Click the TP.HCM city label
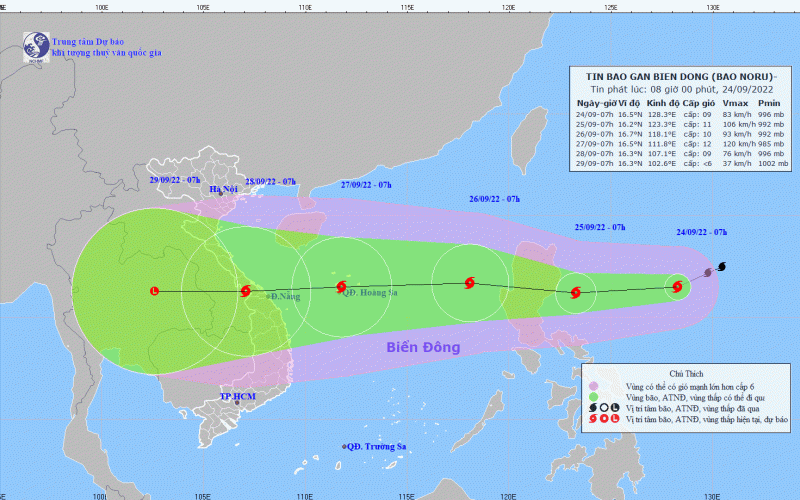This screenshot has height=500, width=800. pos(237,397)
